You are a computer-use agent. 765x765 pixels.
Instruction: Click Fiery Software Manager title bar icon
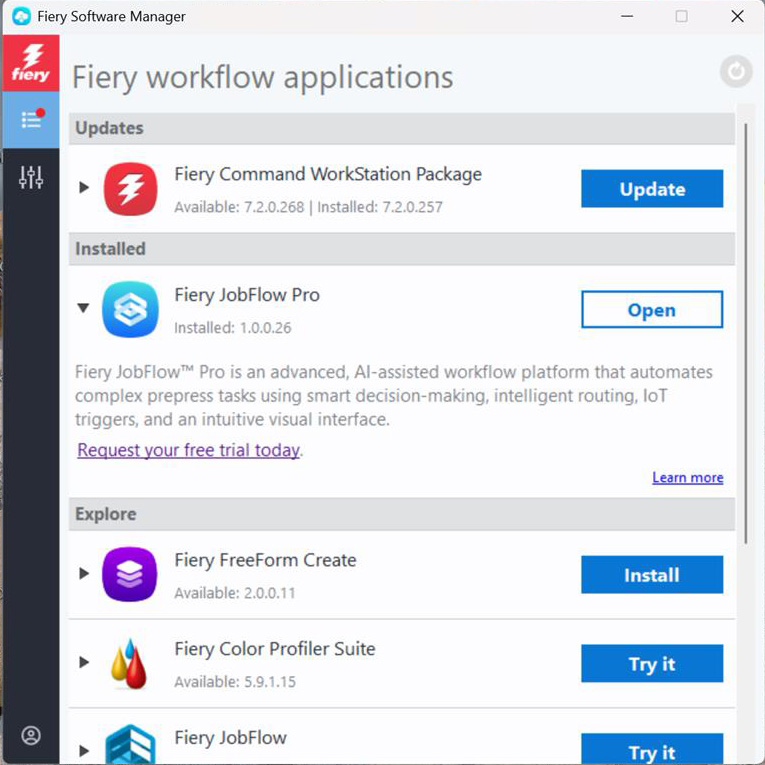[21, 17]
